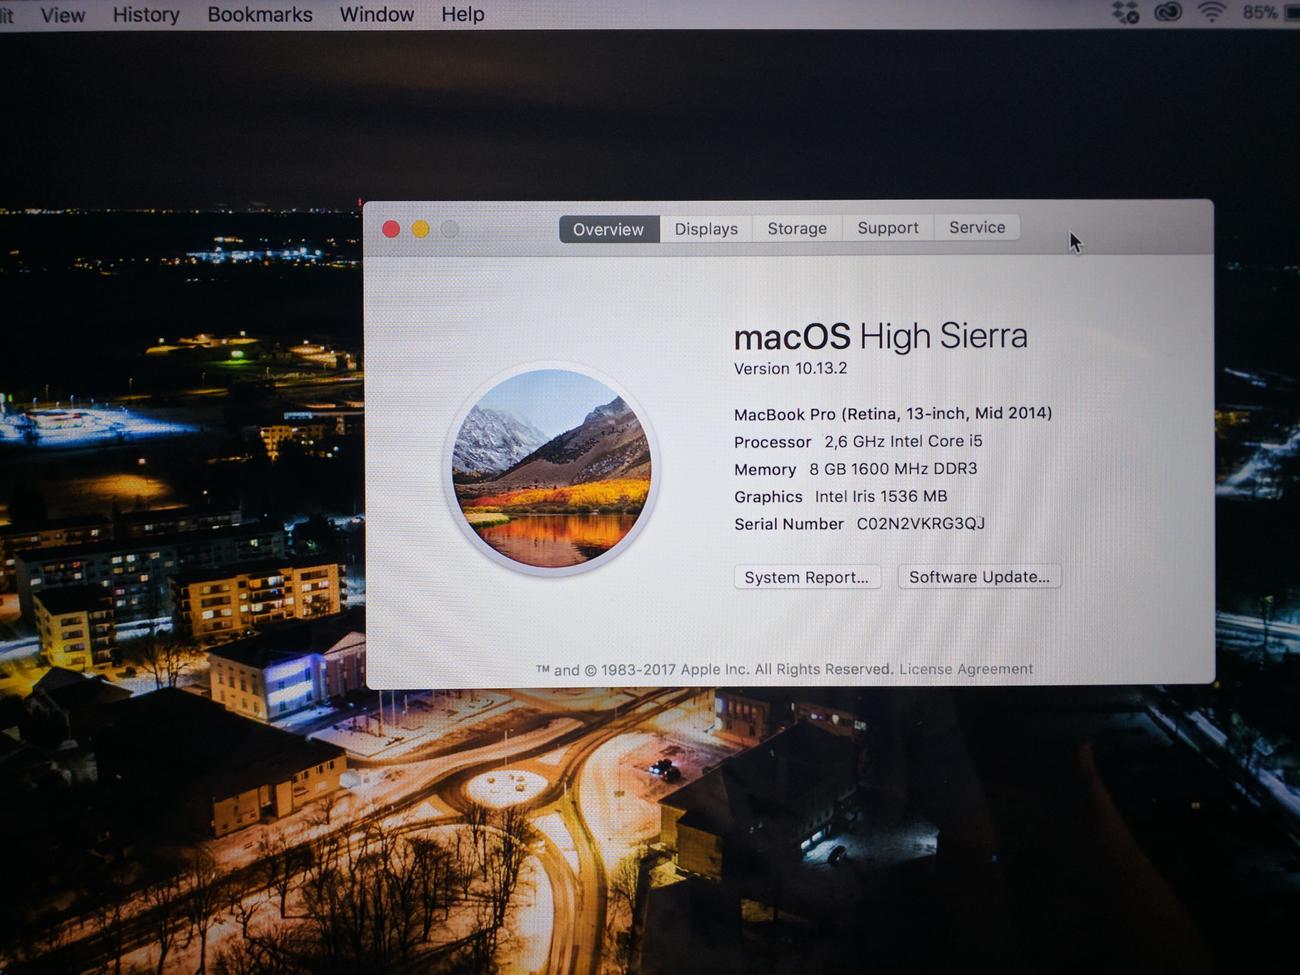Screen dimensions: 1300x975
Task: Check for Software Update
Action: click(979, 576)
